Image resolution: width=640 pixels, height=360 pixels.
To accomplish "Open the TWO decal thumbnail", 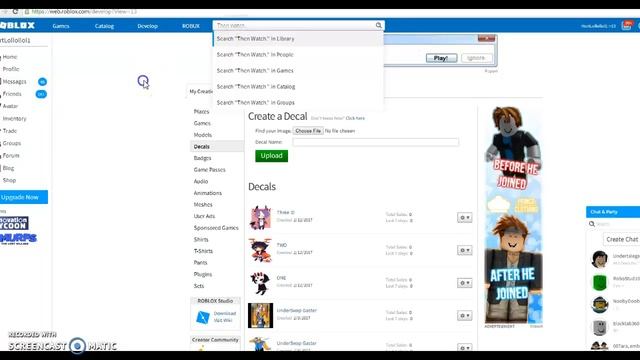I will tap(260, 250).
